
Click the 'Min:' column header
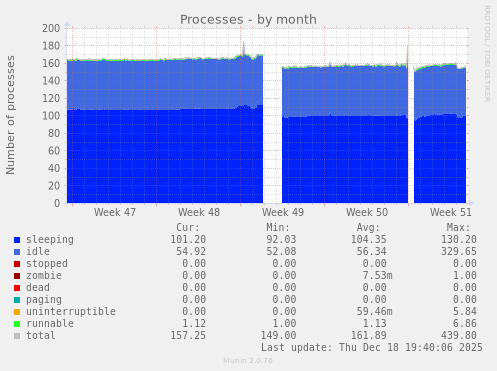278,228
